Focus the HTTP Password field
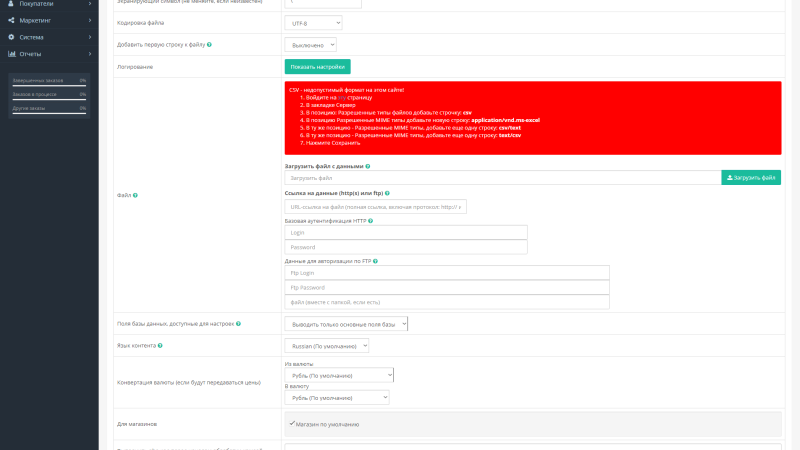This screenshot has height=450, width=800. [x=406, y=247]
